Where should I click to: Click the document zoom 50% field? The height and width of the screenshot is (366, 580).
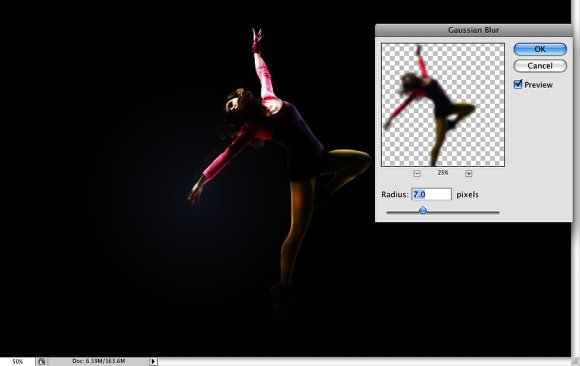pos(17,362)
